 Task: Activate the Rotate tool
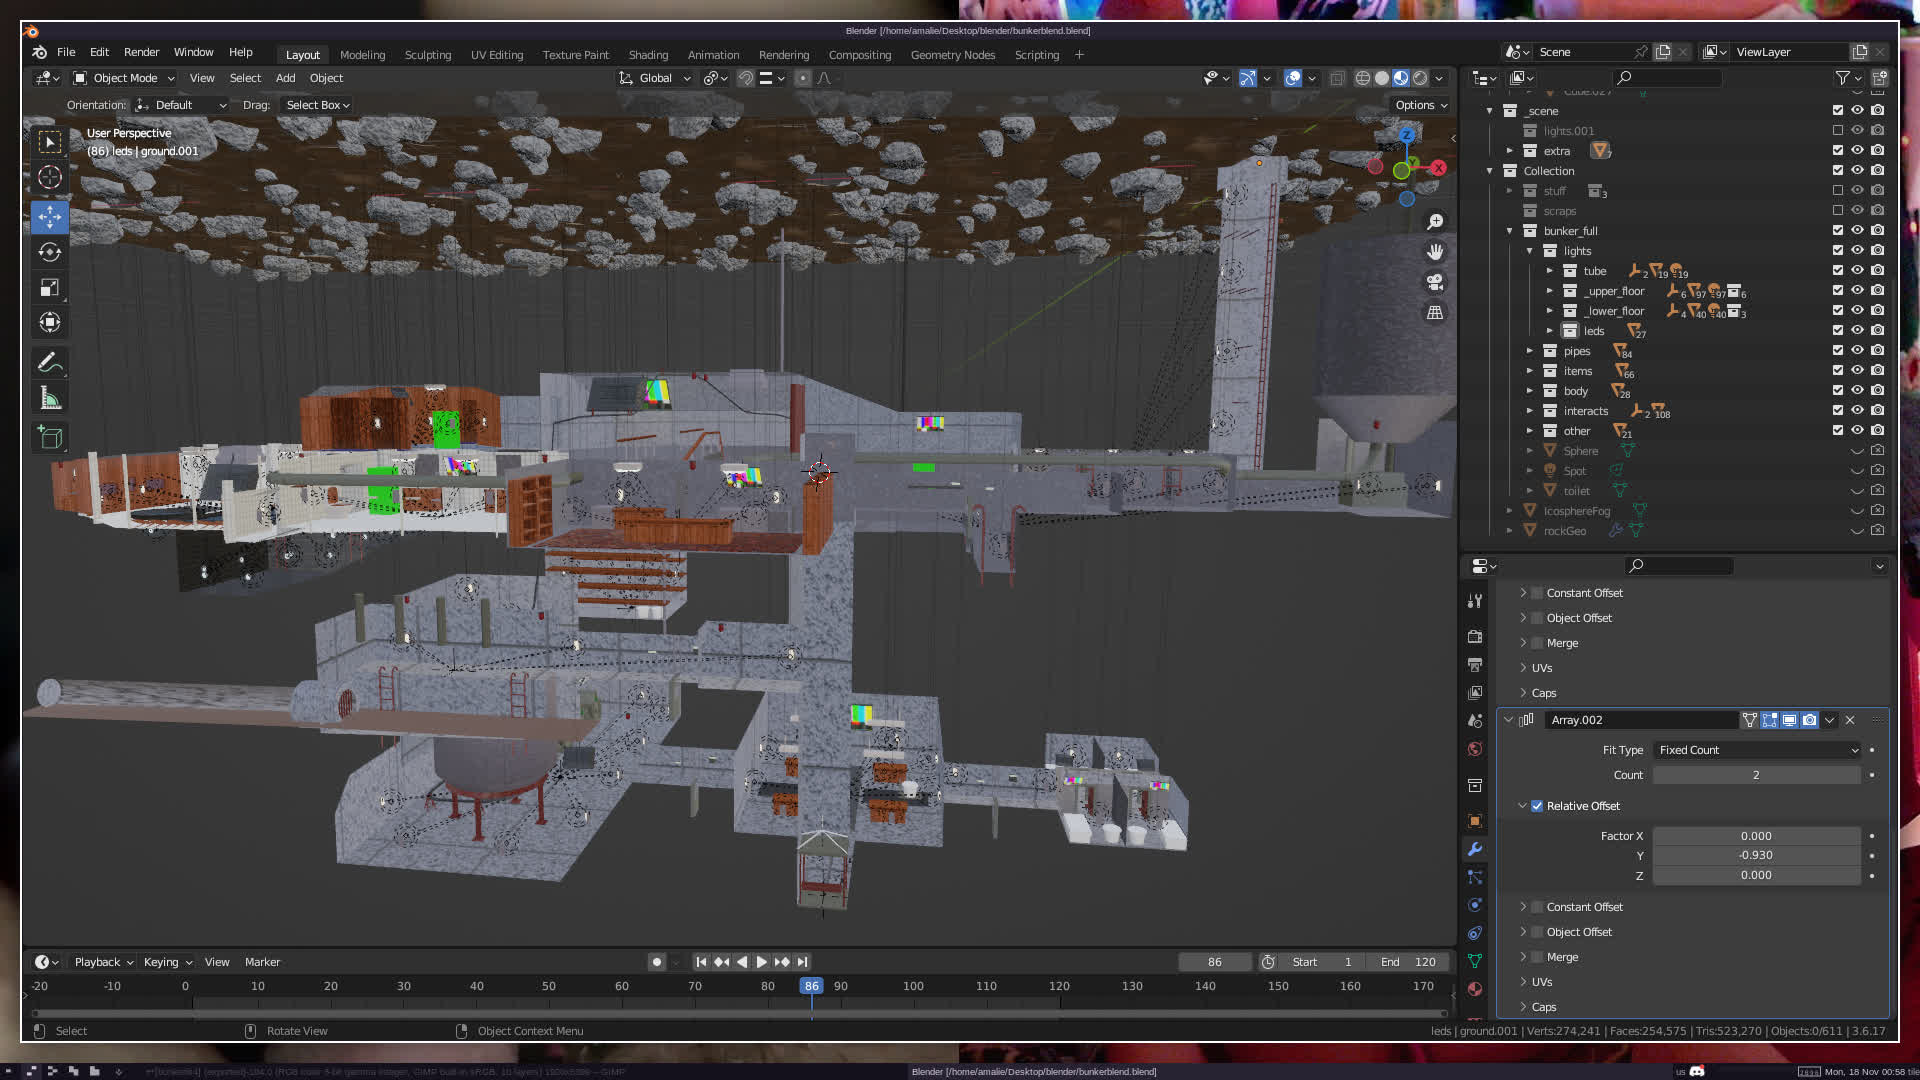coord(50,252)
